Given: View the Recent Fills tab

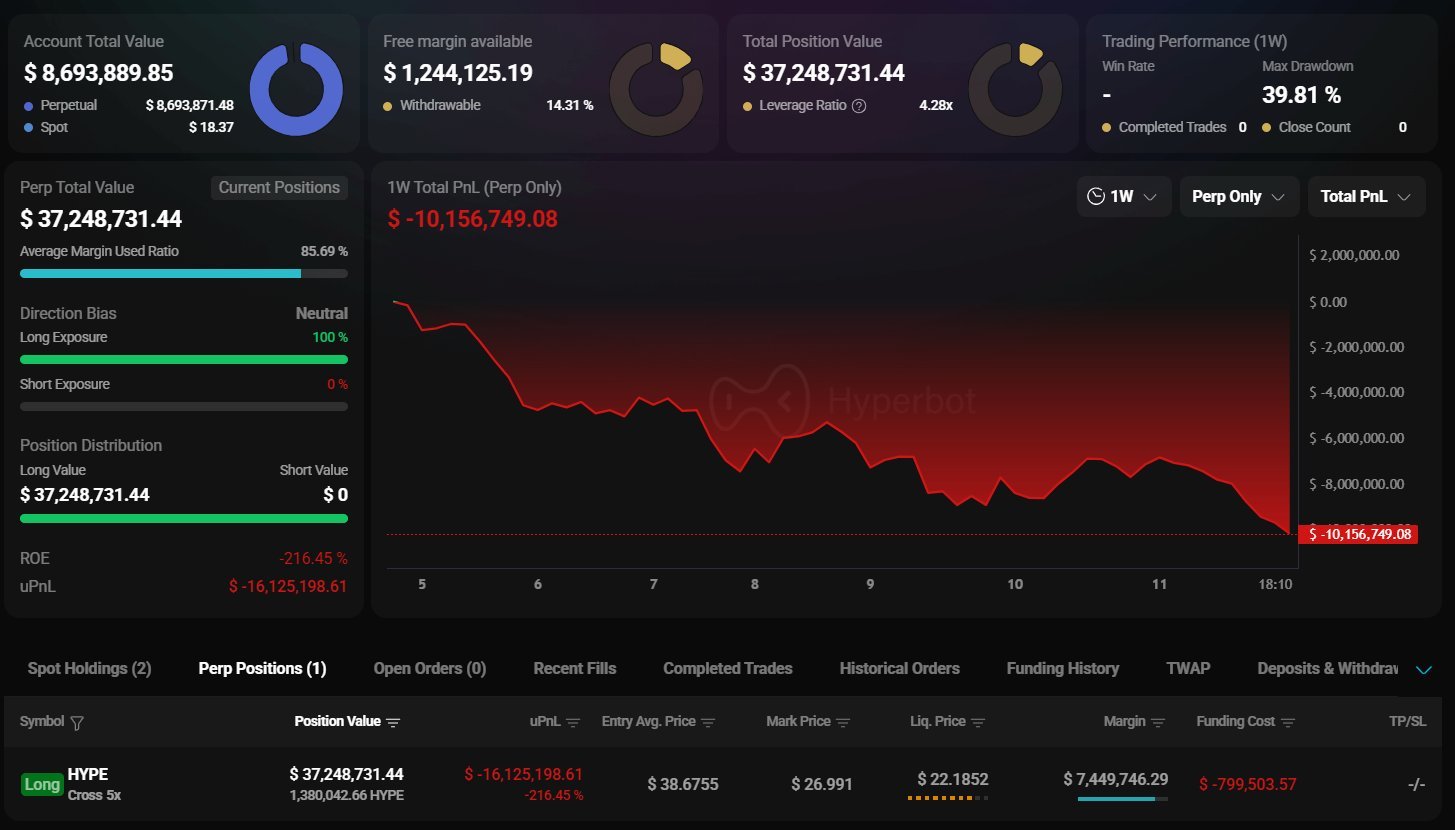Looking at the screenshot, I should coord(575,668).
